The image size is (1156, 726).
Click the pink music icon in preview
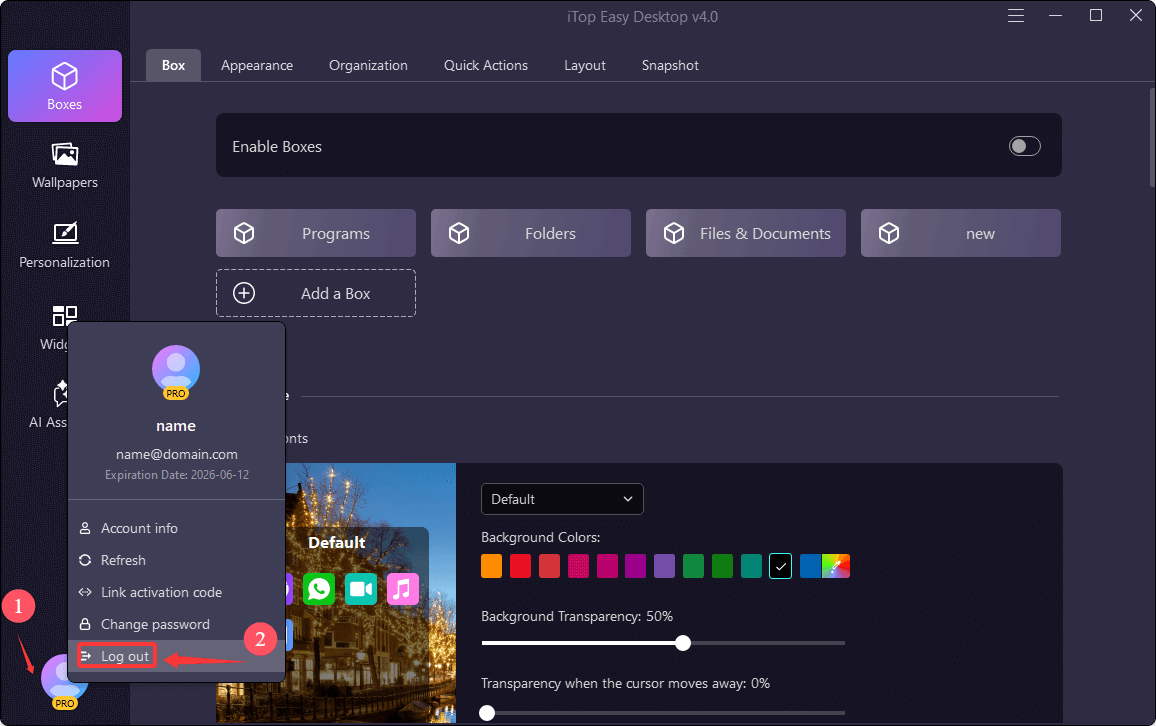click(402, 589)
